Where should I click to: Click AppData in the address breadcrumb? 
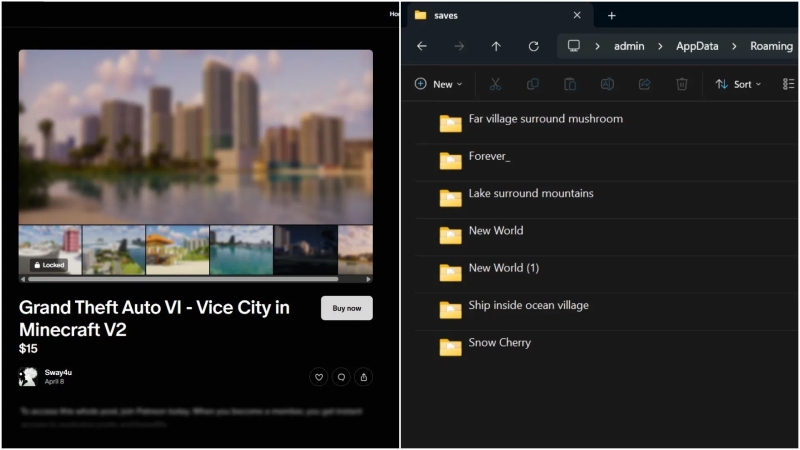[x=697, y=46]
